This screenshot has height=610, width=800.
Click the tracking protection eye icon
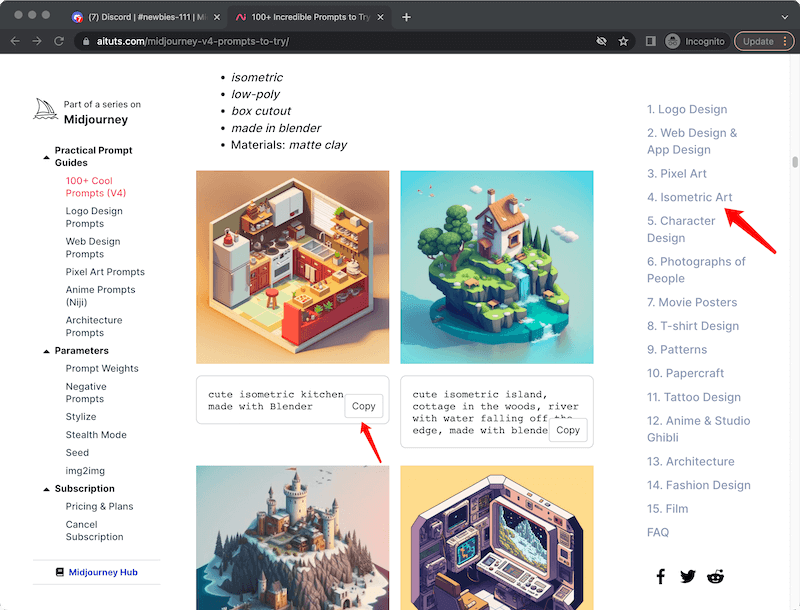click(x=601, y=41)
